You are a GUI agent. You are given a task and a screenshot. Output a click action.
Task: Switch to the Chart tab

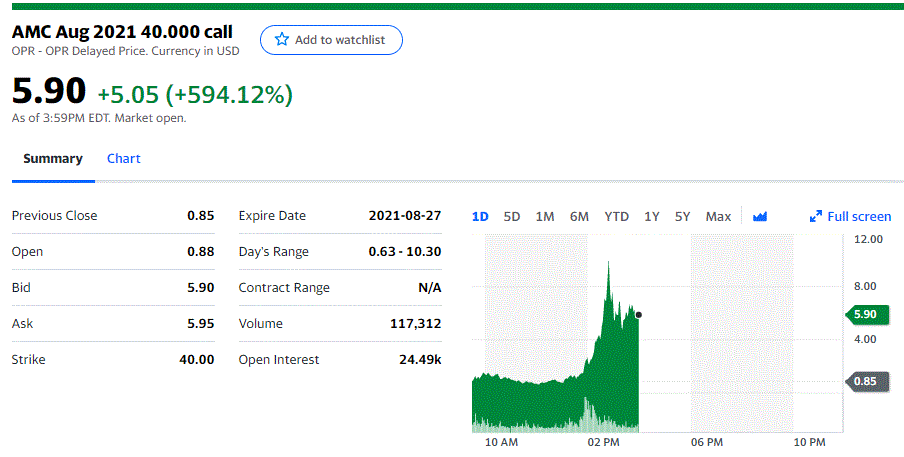(123, 158)
